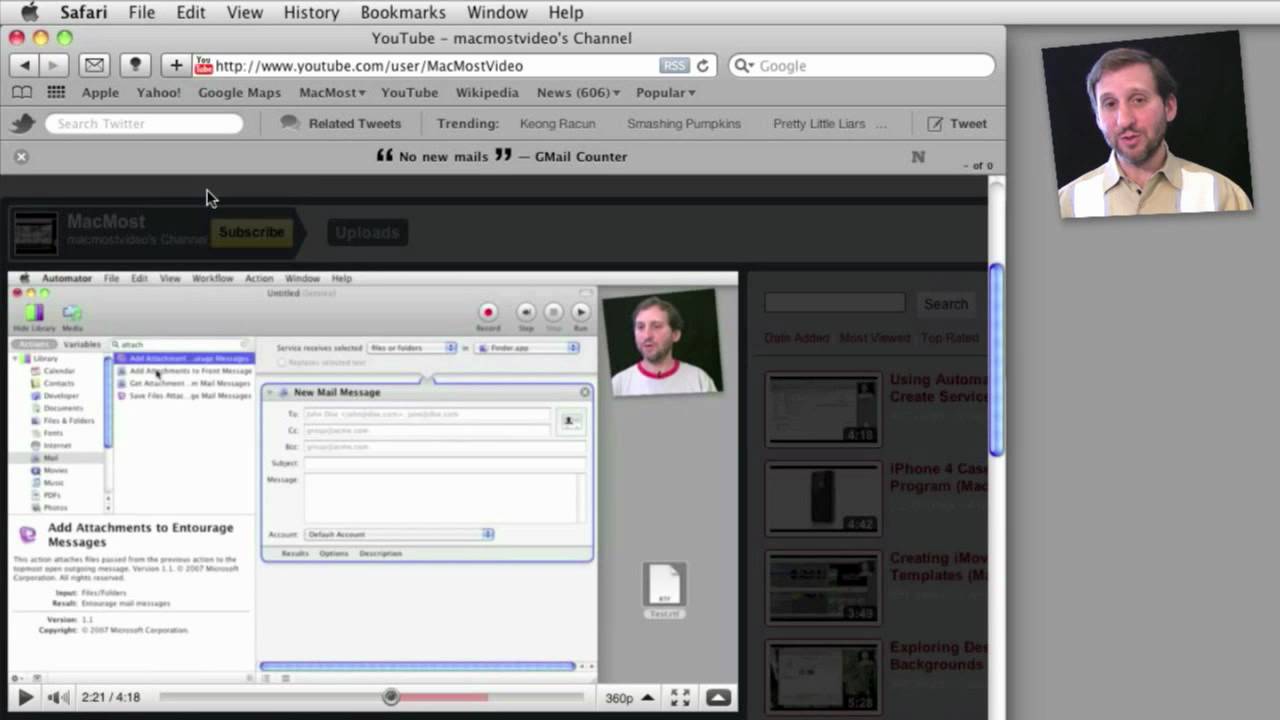The height and width of the screenshot is (720, 1280).
Task: Open the MacMost bookmarks dropdown
Action: point(332,92)
